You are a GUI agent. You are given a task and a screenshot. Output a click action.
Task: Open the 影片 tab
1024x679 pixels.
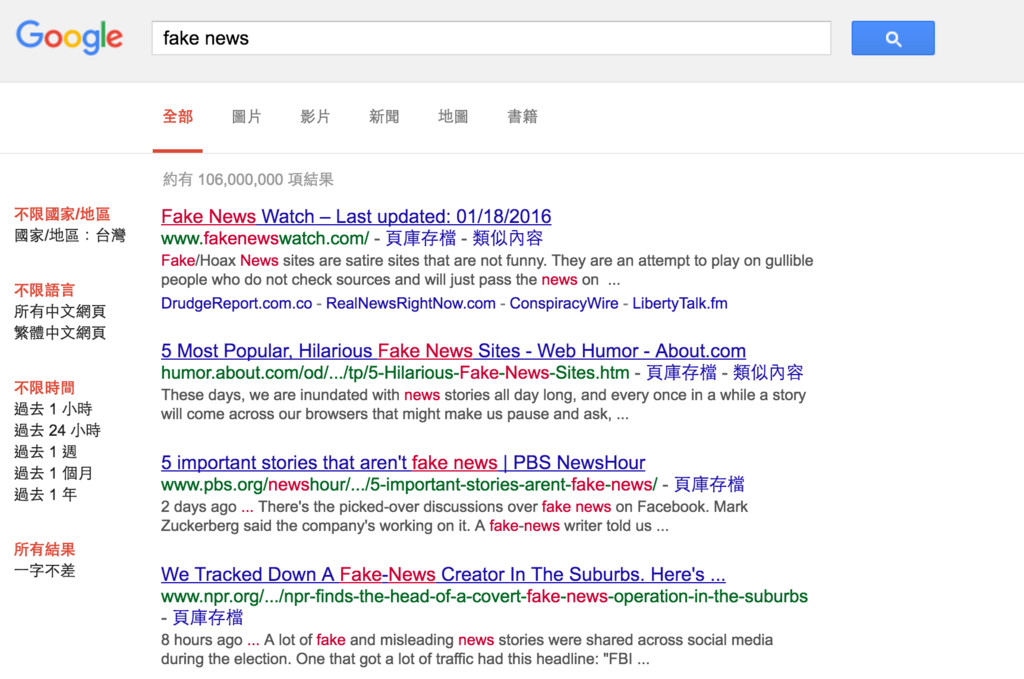pyautogui.click(x=315, y=117)
